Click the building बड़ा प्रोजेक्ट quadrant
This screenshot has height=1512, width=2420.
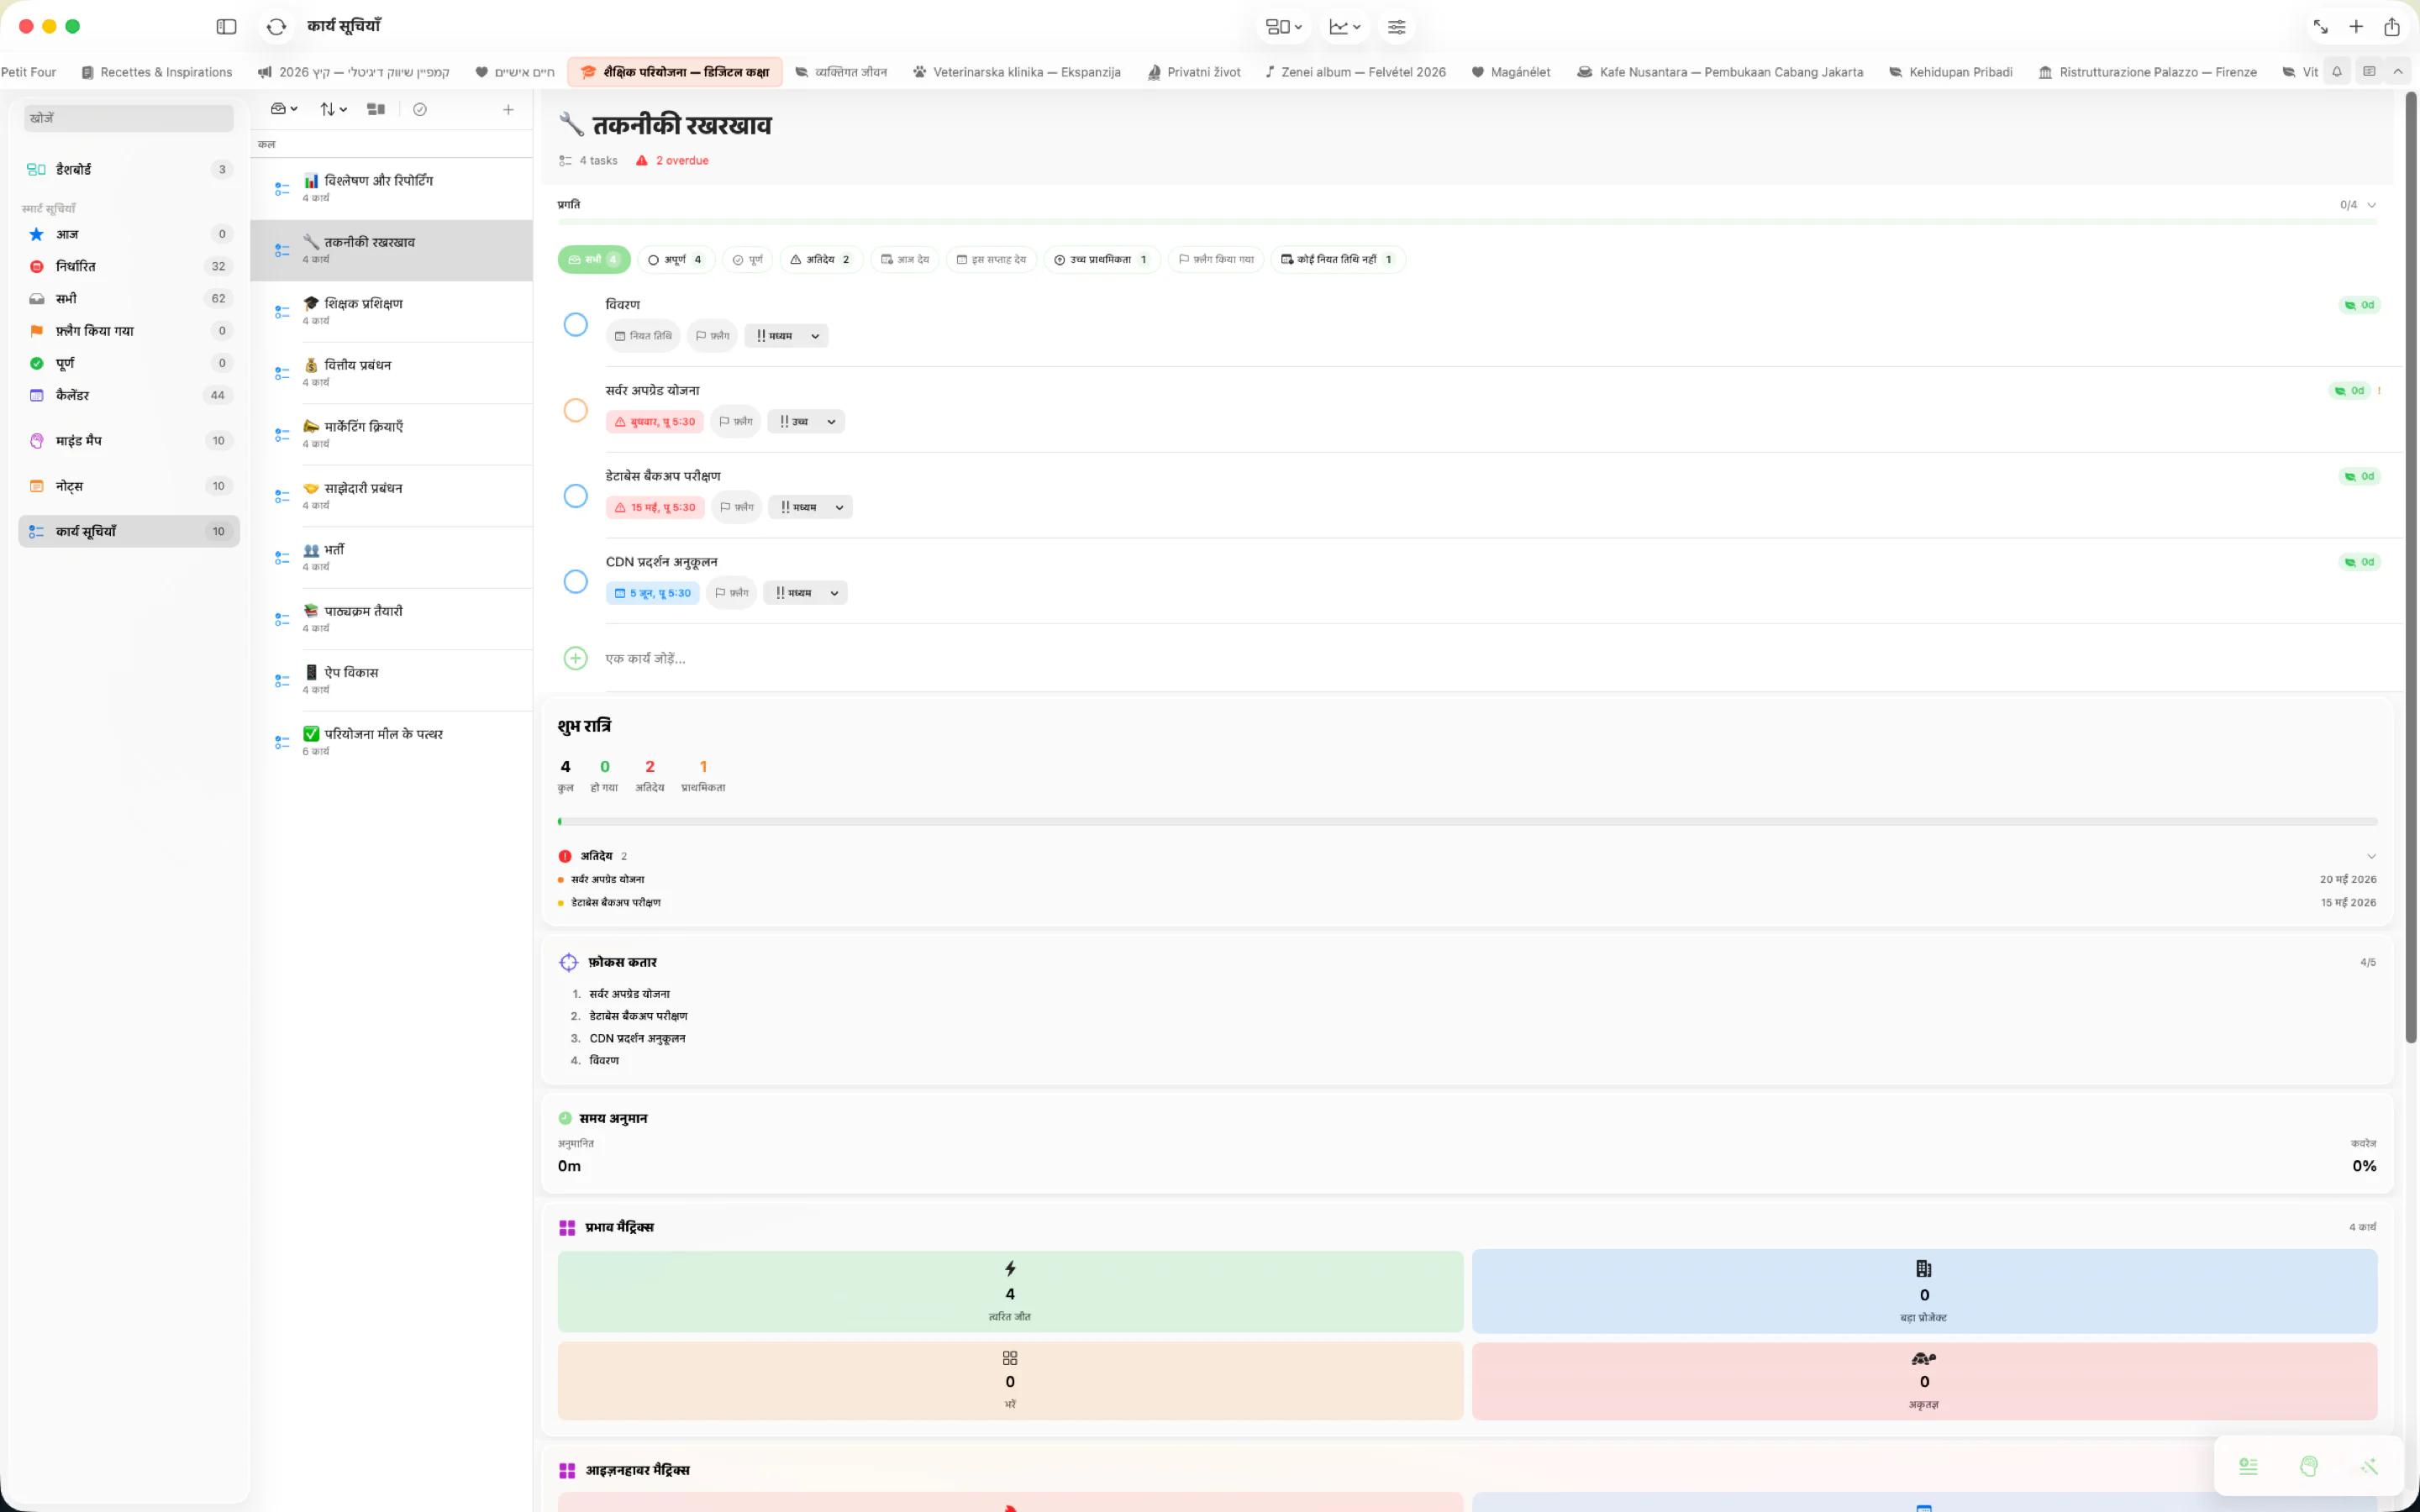[1924, 1291]
